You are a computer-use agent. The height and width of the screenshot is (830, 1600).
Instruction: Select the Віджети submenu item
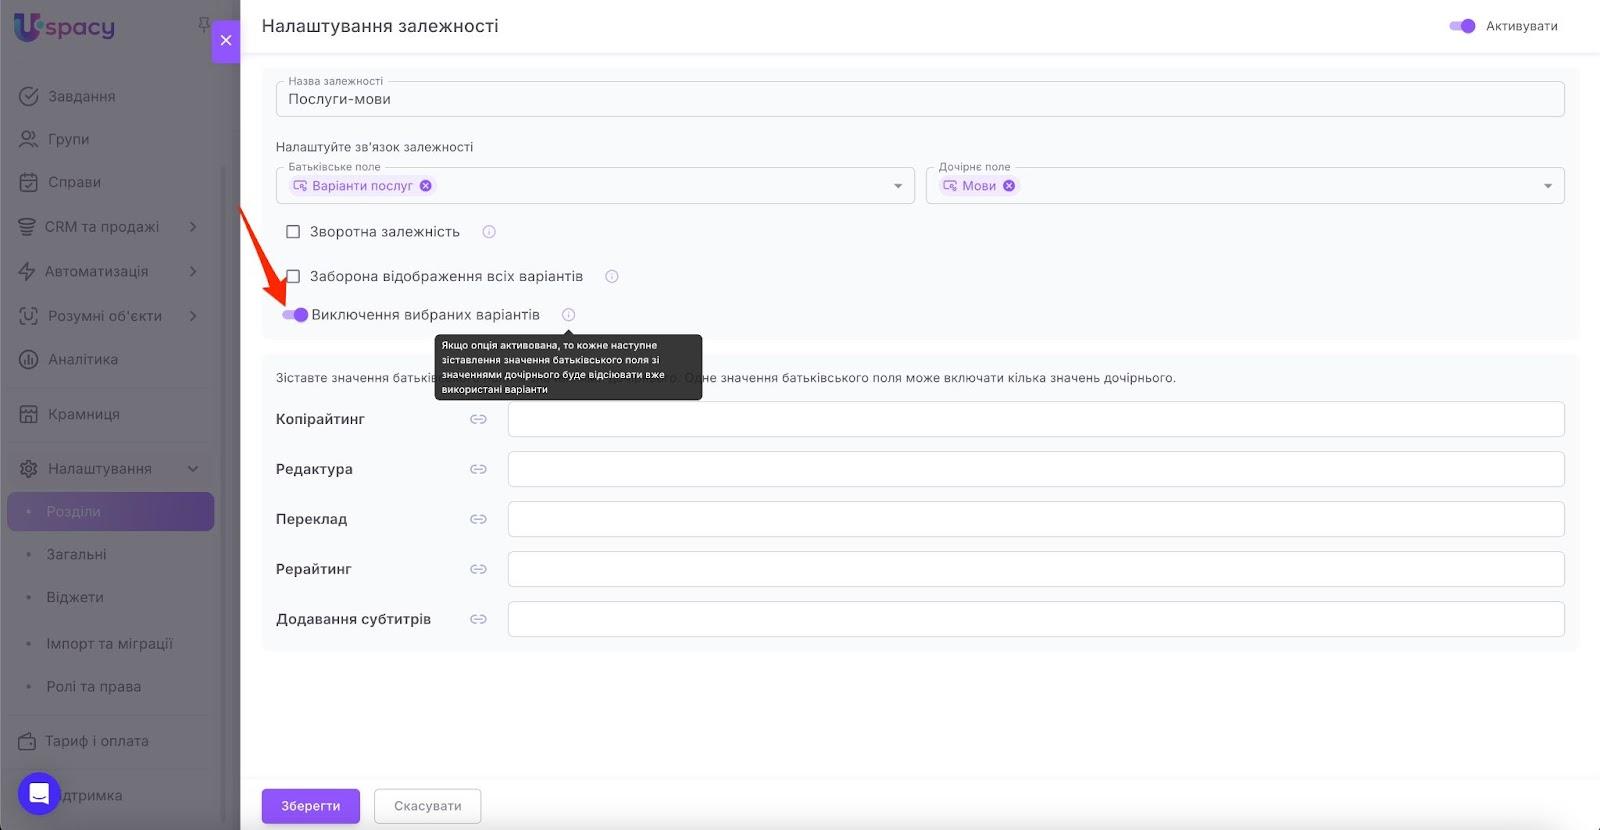click(75, 597)
